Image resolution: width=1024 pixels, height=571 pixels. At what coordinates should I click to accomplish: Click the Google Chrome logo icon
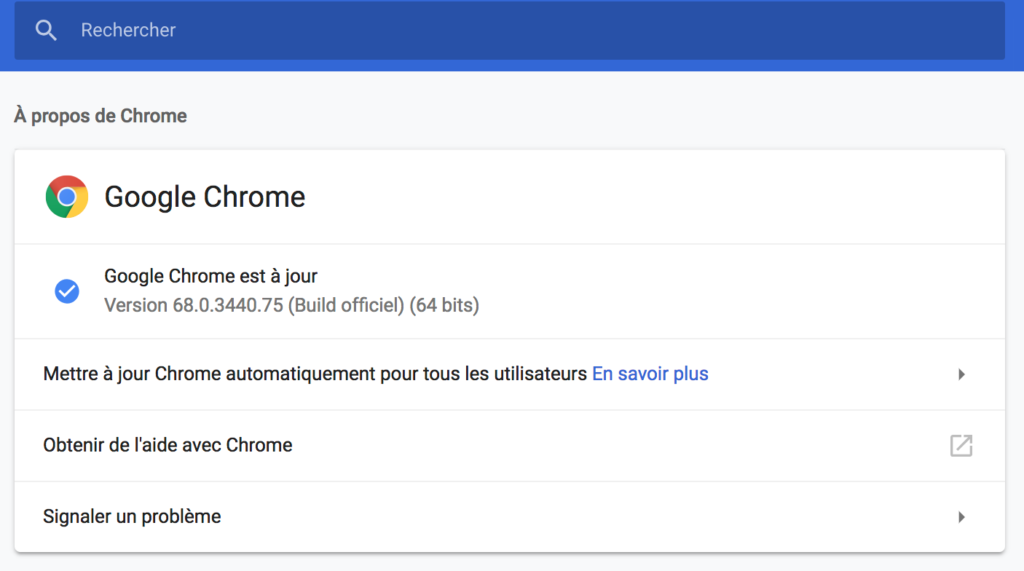67,197
